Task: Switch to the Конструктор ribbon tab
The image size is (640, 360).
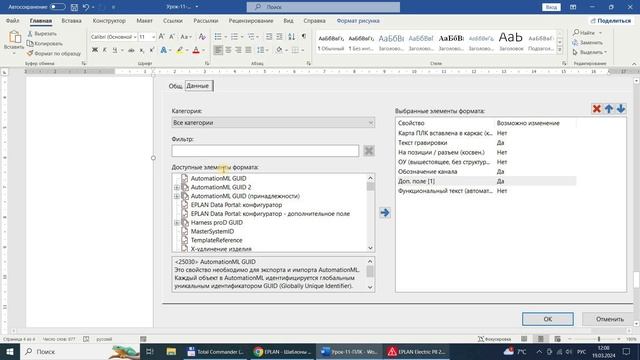Action: (109, 21)
